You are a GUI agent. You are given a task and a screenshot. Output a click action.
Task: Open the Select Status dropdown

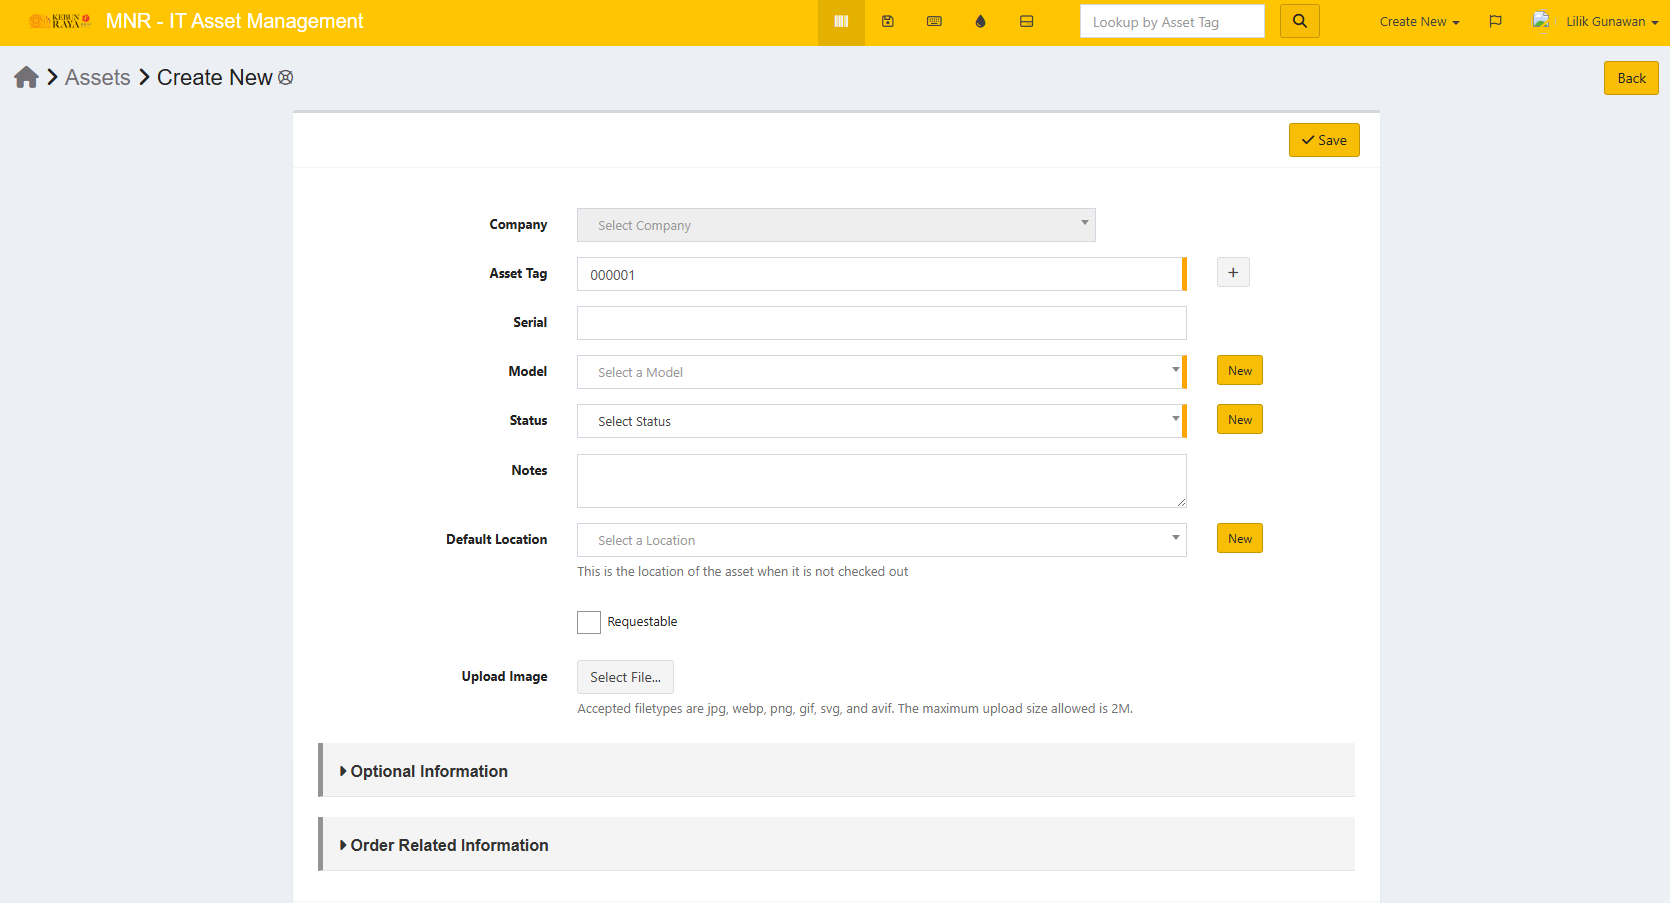[x=880, y=421]
